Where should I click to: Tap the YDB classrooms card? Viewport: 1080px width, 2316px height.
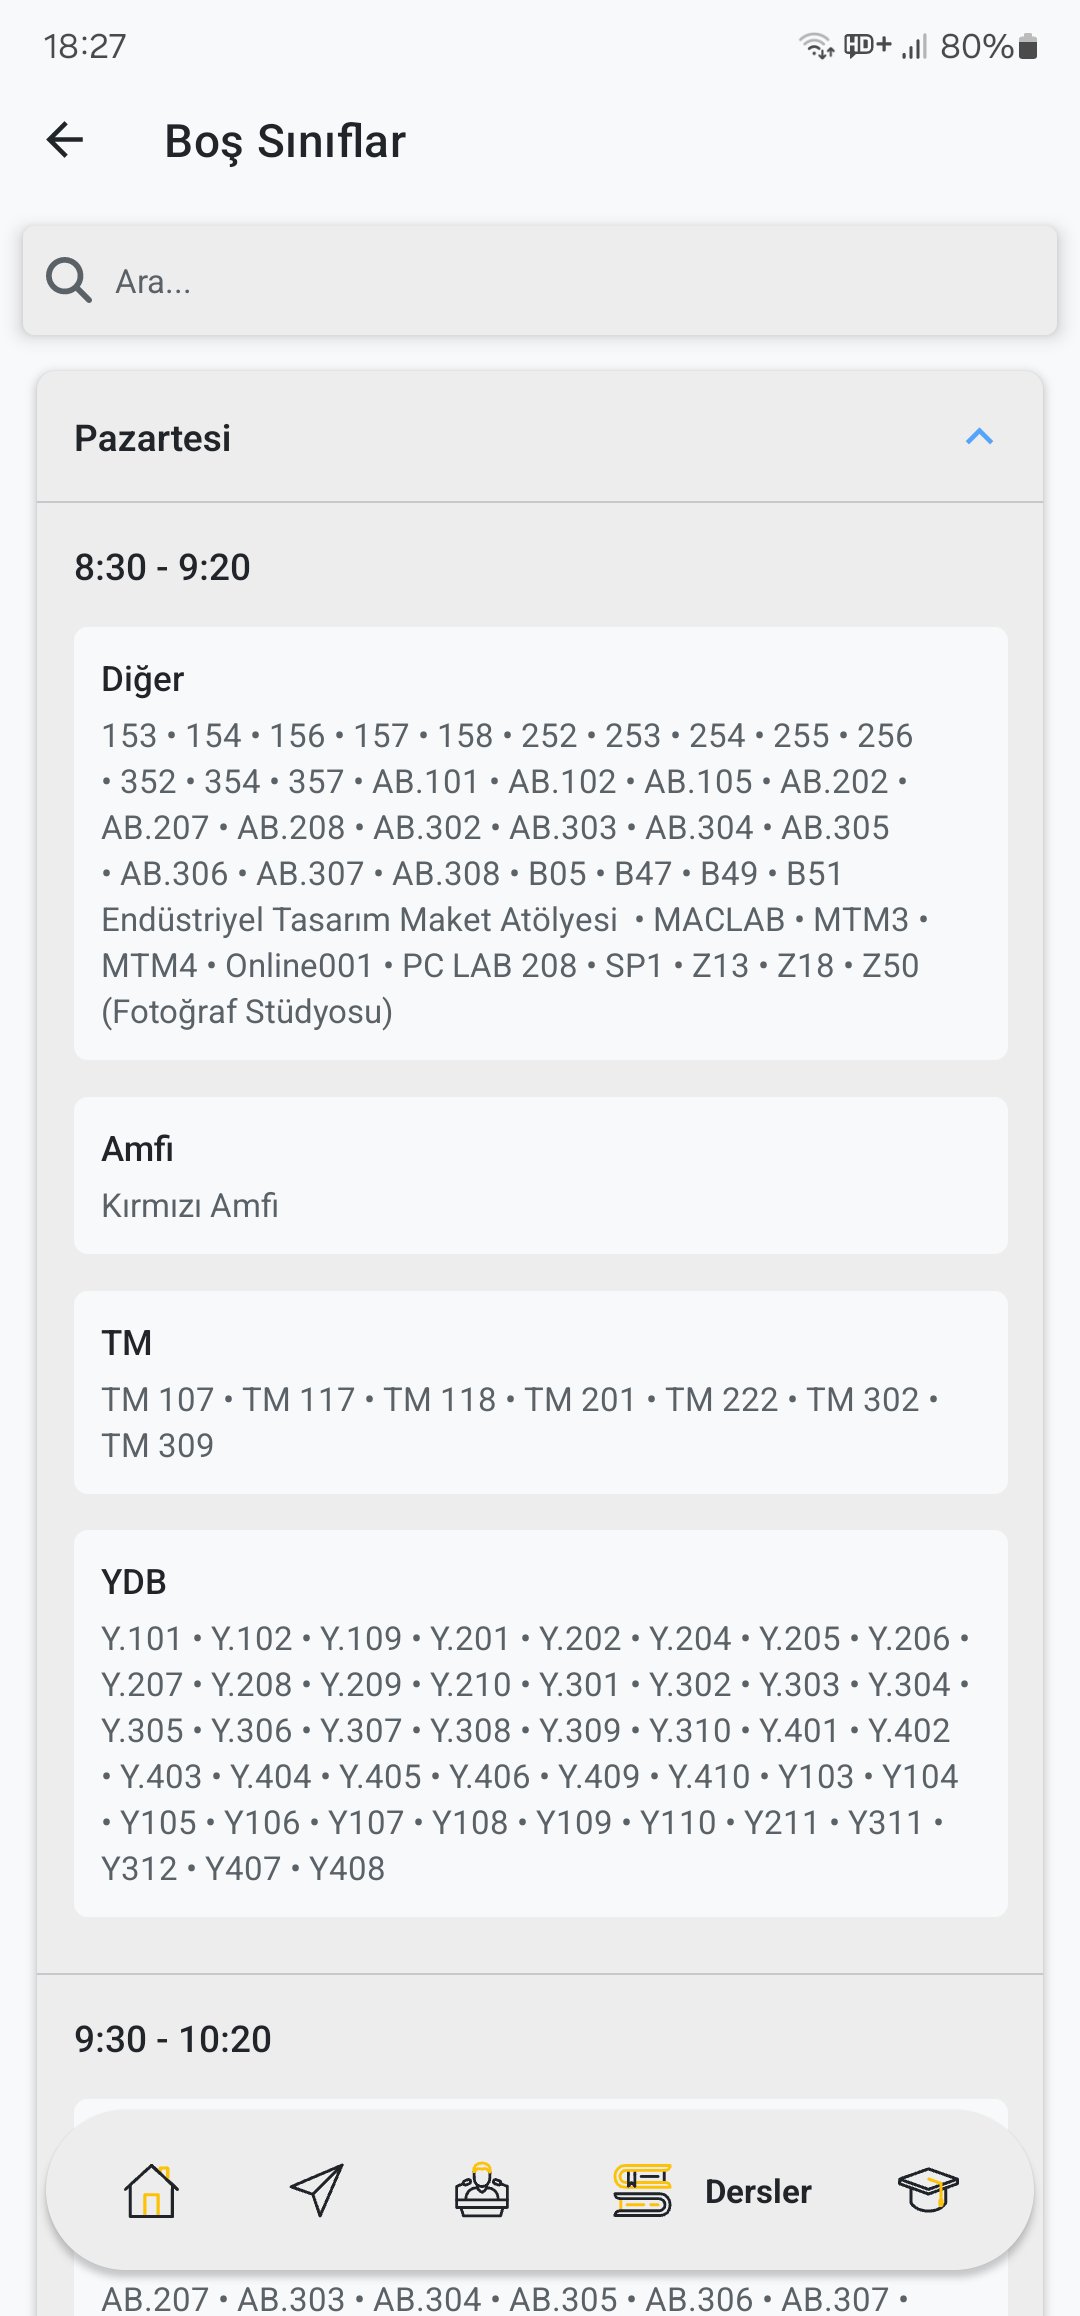(541, 1723)
